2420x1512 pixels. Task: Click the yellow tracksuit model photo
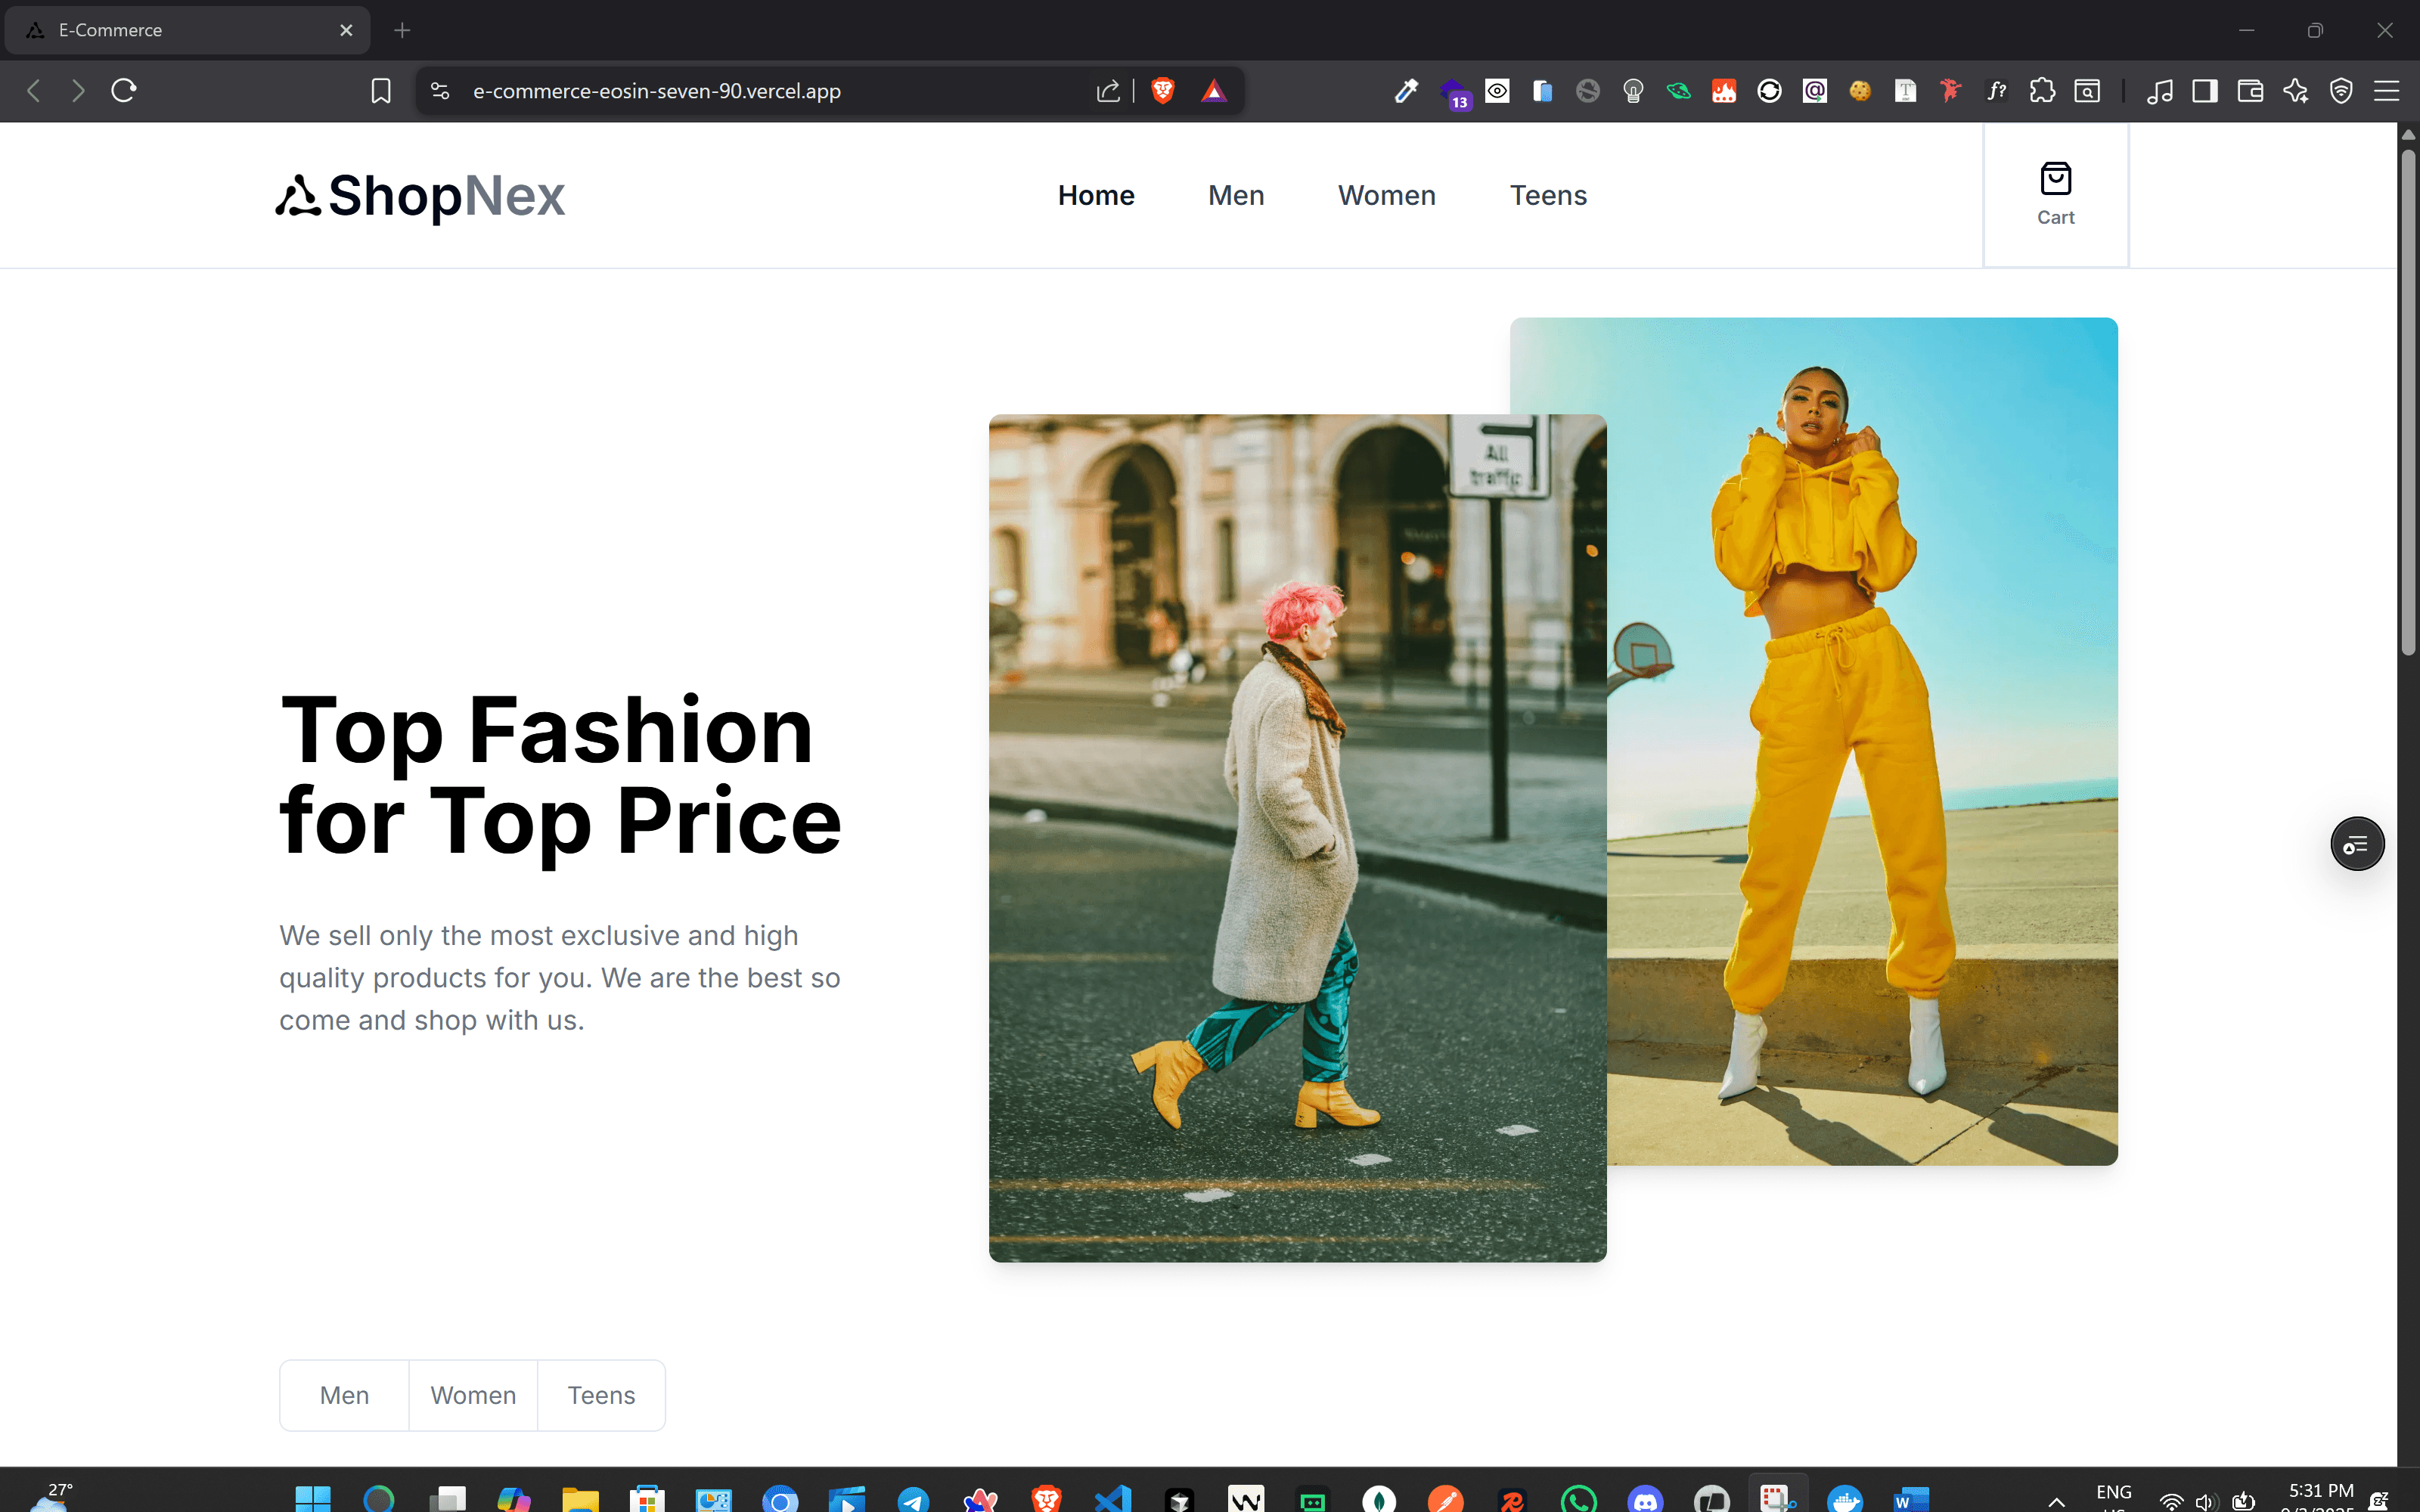(1862, 741)
